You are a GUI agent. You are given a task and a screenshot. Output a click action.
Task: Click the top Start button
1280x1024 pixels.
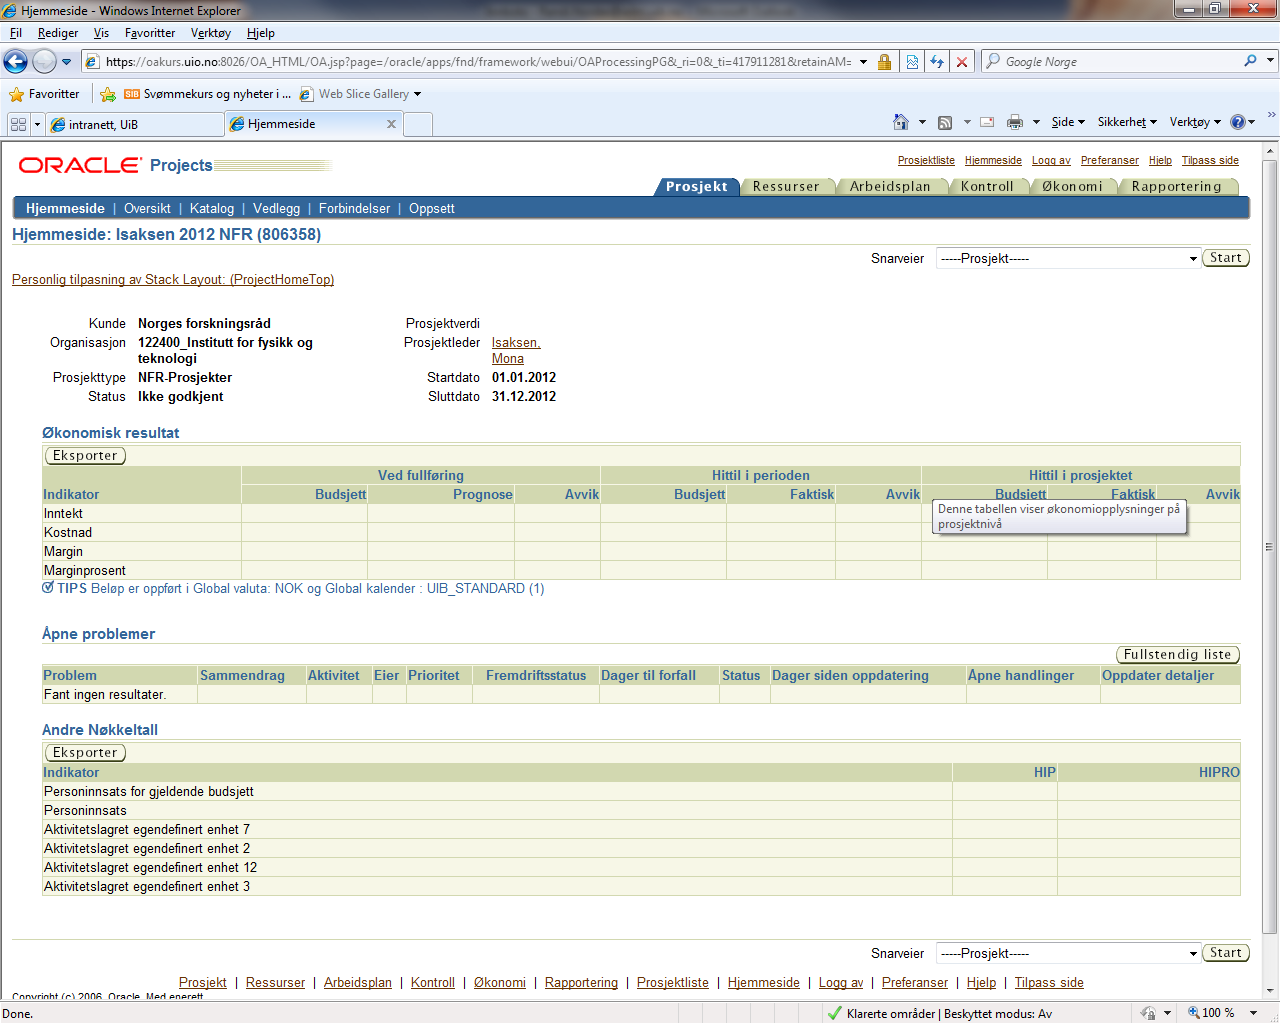coord(1226,258)
